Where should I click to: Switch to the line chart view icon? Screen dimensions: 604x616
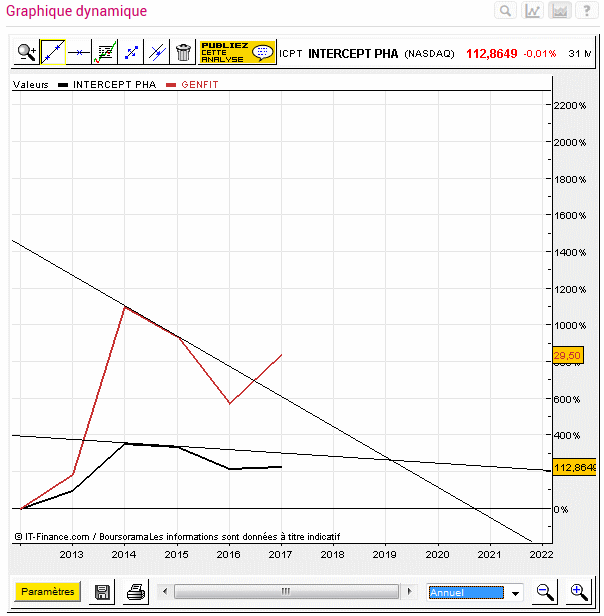coord(532,11)
